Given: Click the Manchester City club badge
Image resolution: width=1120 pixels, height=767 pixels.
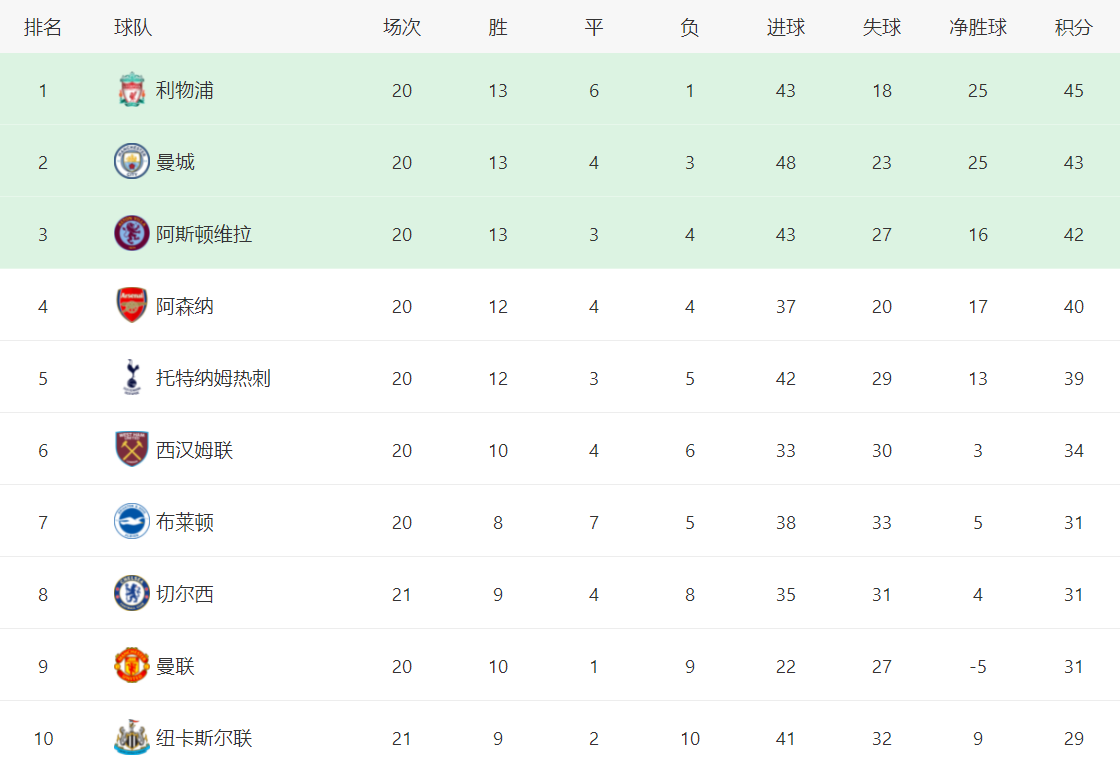Looking at the screenshot, I should tap(131, 161).
